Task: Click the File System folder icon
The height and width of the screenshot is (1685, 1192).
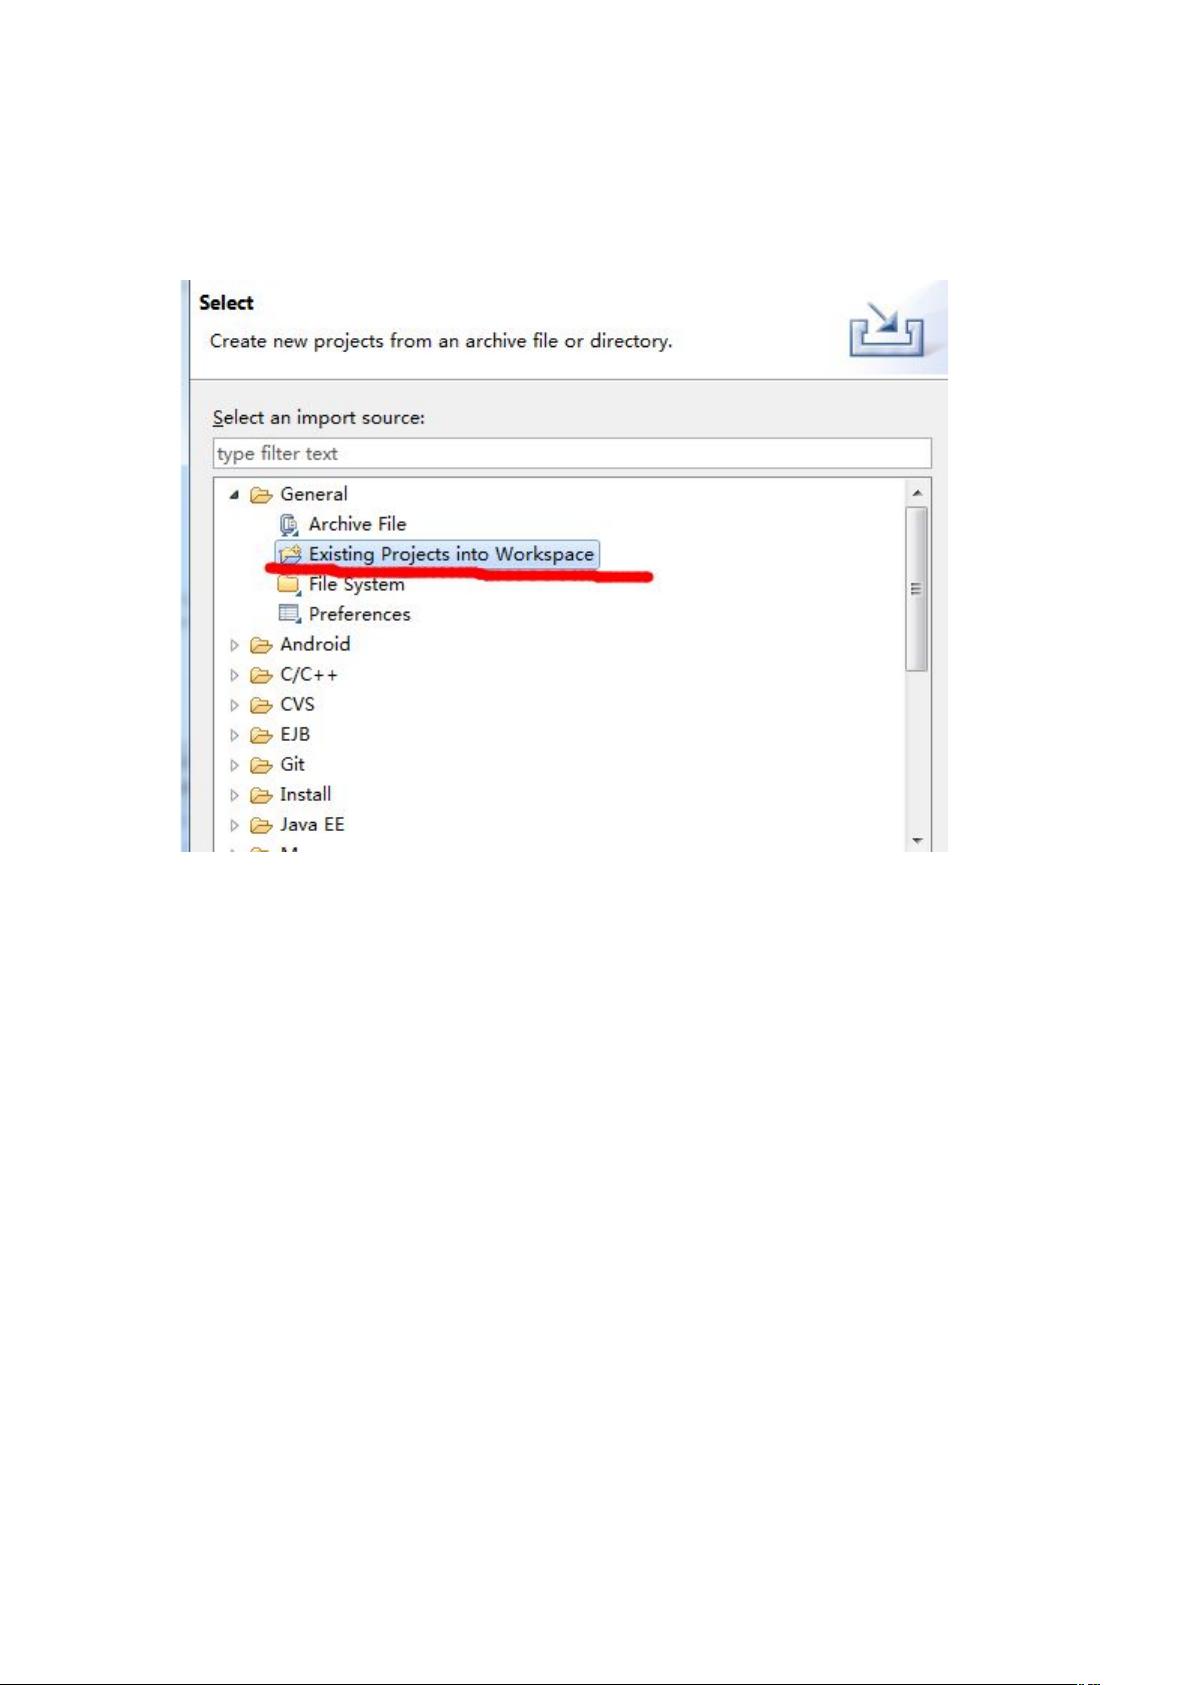Action: coord(289,584)
